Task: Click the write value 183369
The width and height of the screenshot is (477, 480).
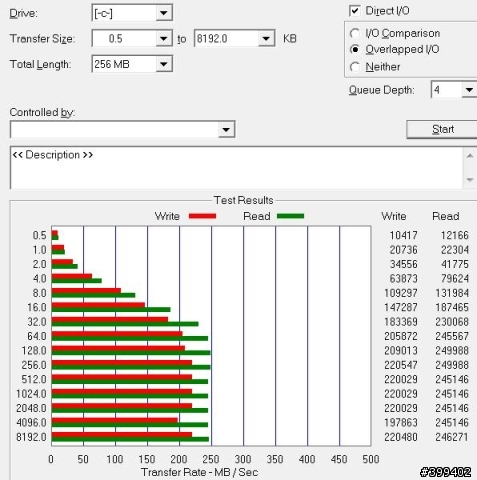Action: pos(401,322)
